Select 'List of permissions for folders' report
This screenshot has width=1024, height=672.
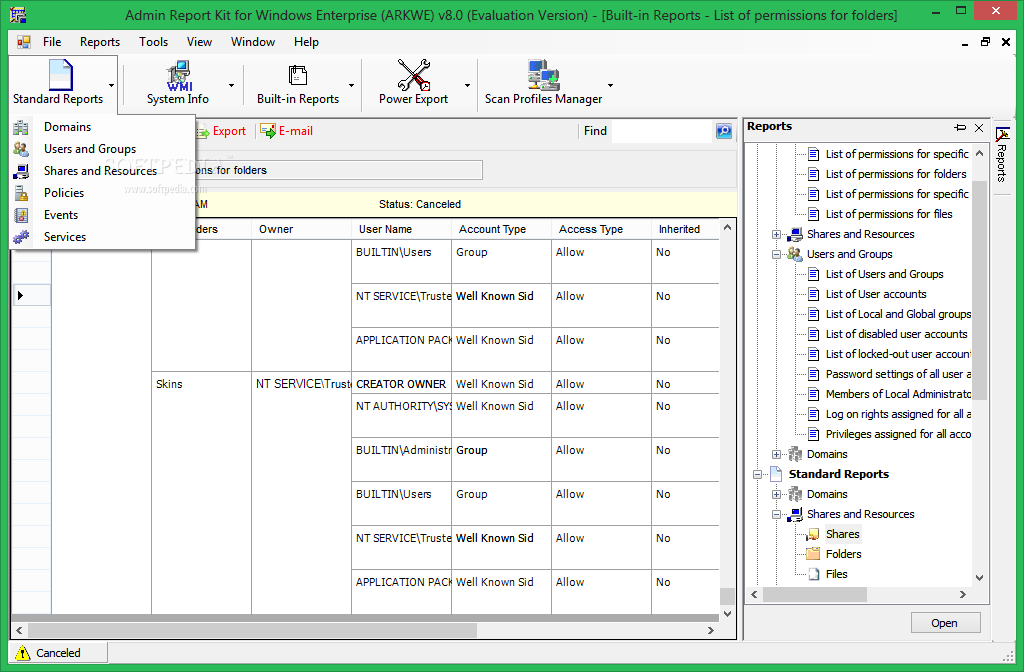(895, 174)
